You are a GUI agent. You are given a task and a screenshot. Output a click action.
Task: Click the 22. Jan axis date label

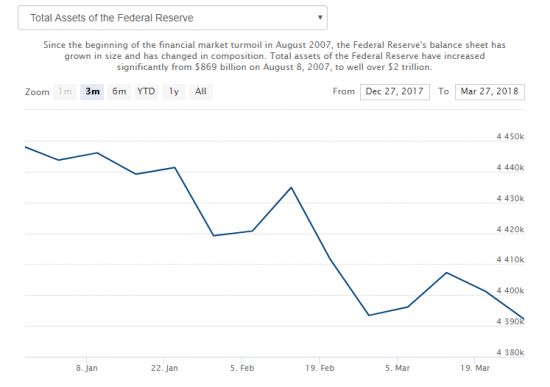pos(165,368)
